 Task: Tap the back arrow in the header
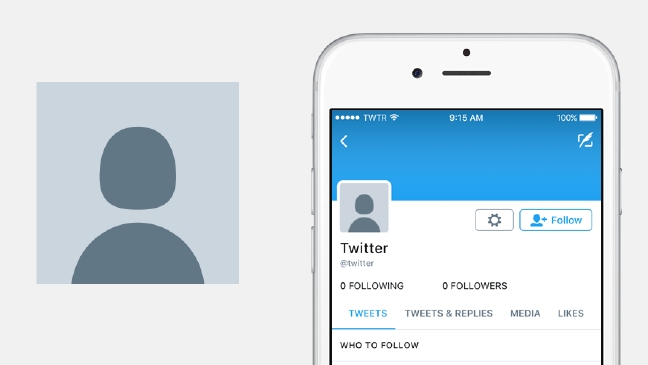tap(344, 141)
